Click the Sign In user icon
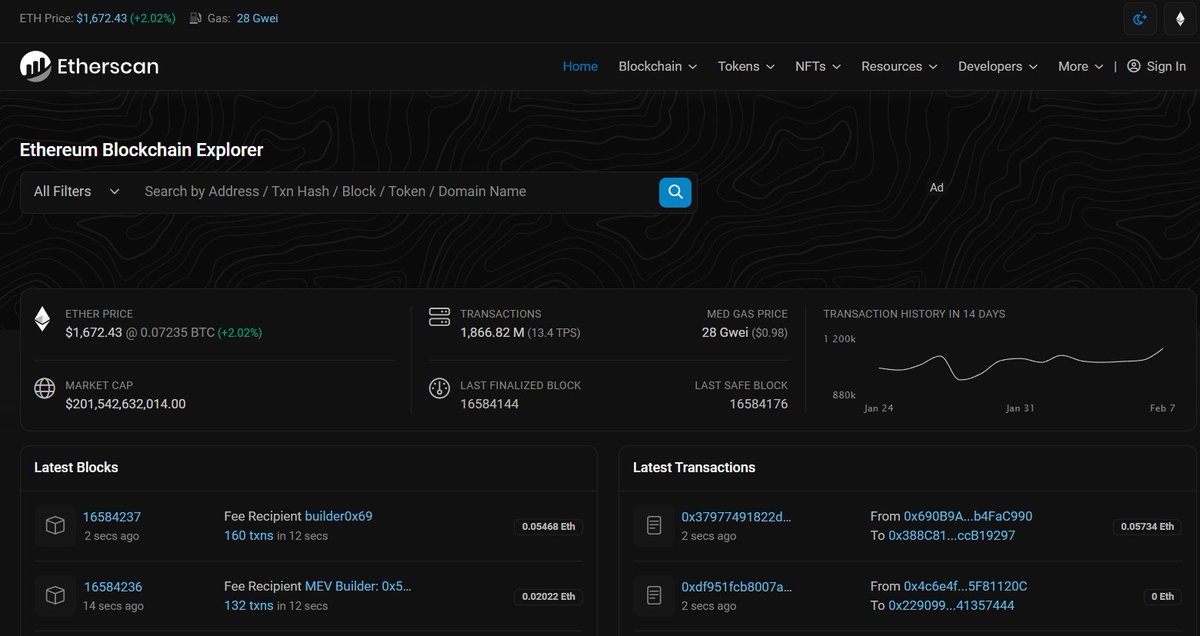Screen dimensions: 1200x636 (1134, 66)
